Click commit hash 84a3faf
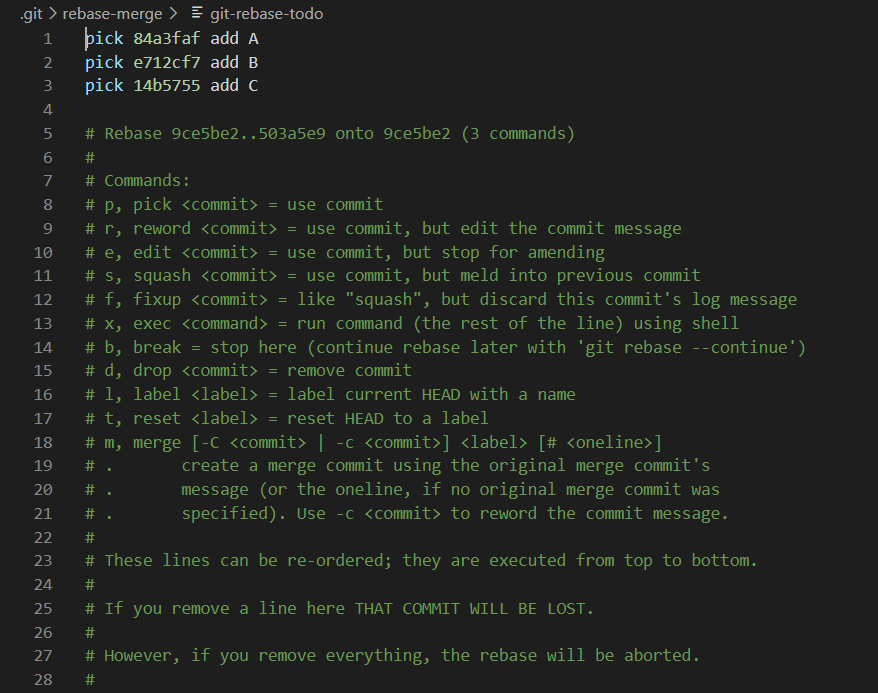878x693 pixels. point(166,39)
